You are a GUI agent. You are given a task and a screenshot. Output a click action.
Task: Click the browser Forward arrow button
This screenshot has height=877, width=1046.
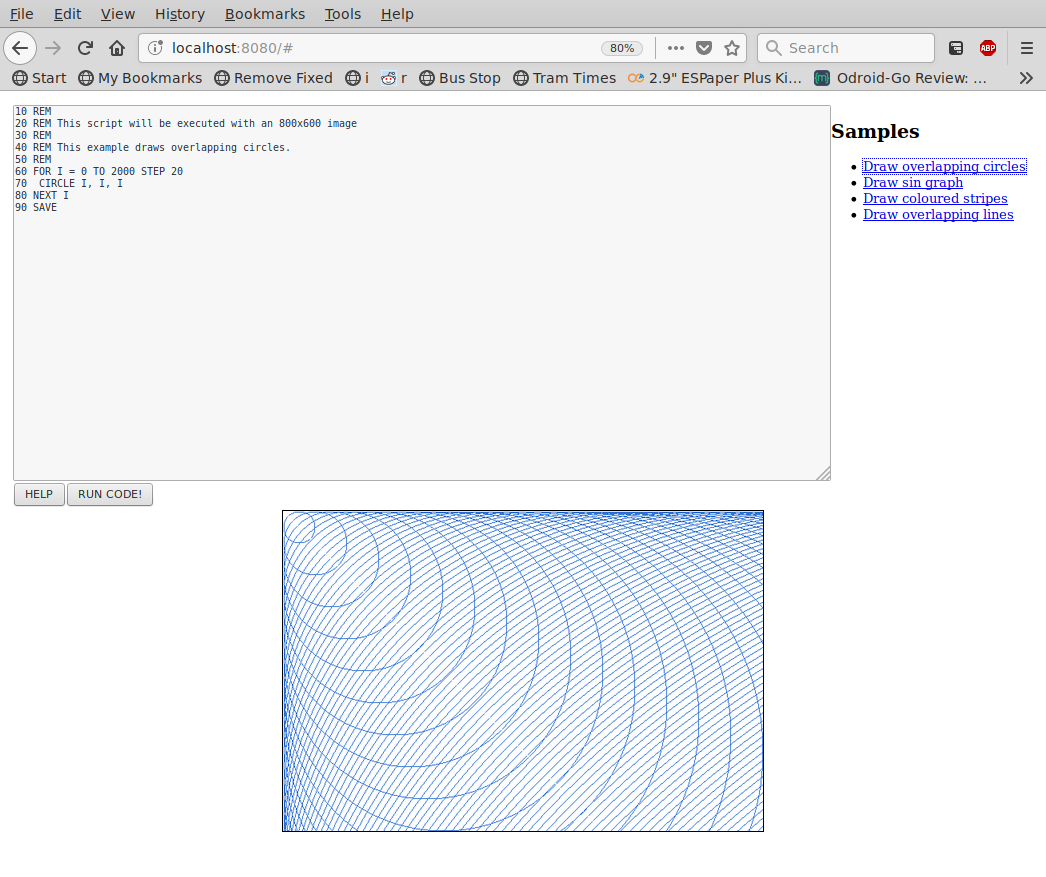tap(53, 48)
